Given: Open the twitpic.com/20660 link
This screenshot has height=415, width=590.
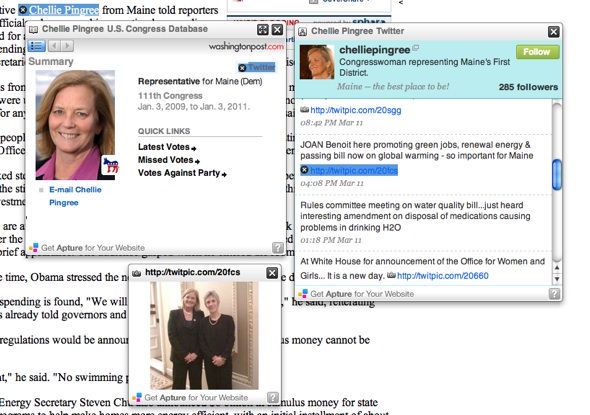Looking at the screenshot, I should (x=443, y=276).
